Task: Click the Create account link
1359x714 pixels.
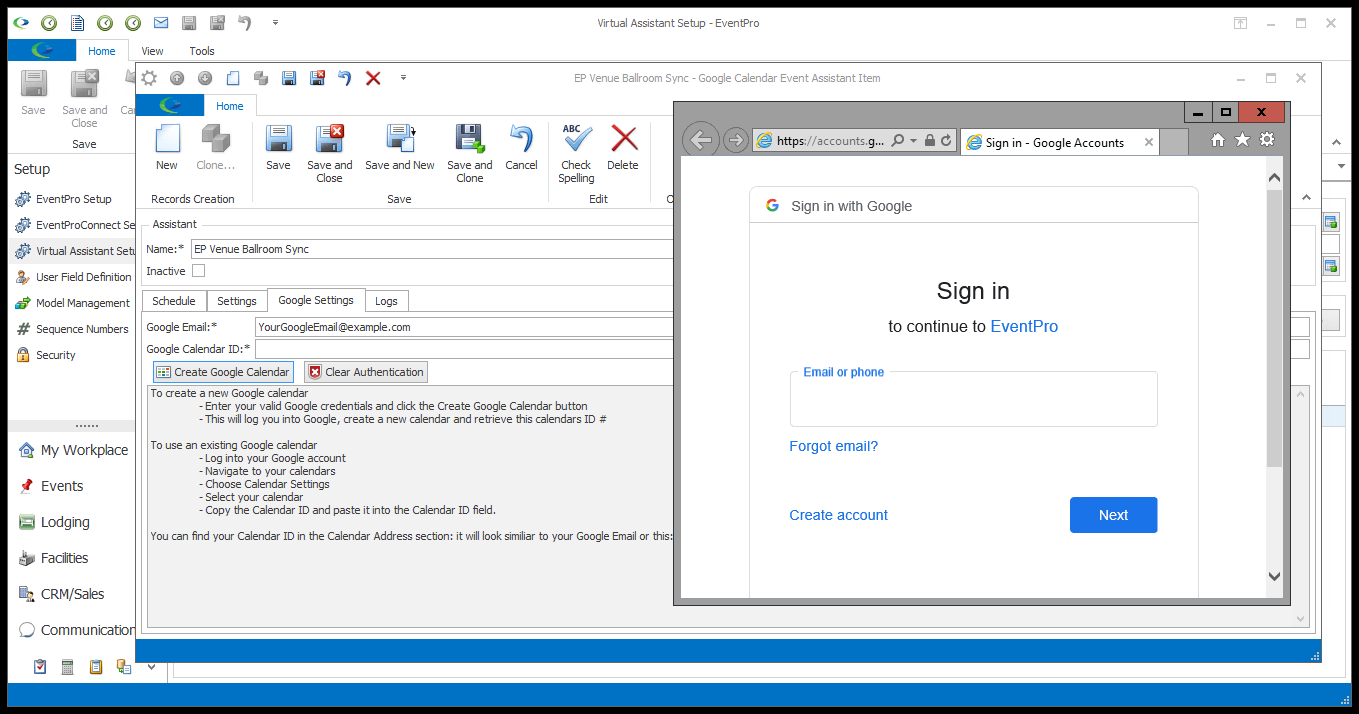Action: 839,515
